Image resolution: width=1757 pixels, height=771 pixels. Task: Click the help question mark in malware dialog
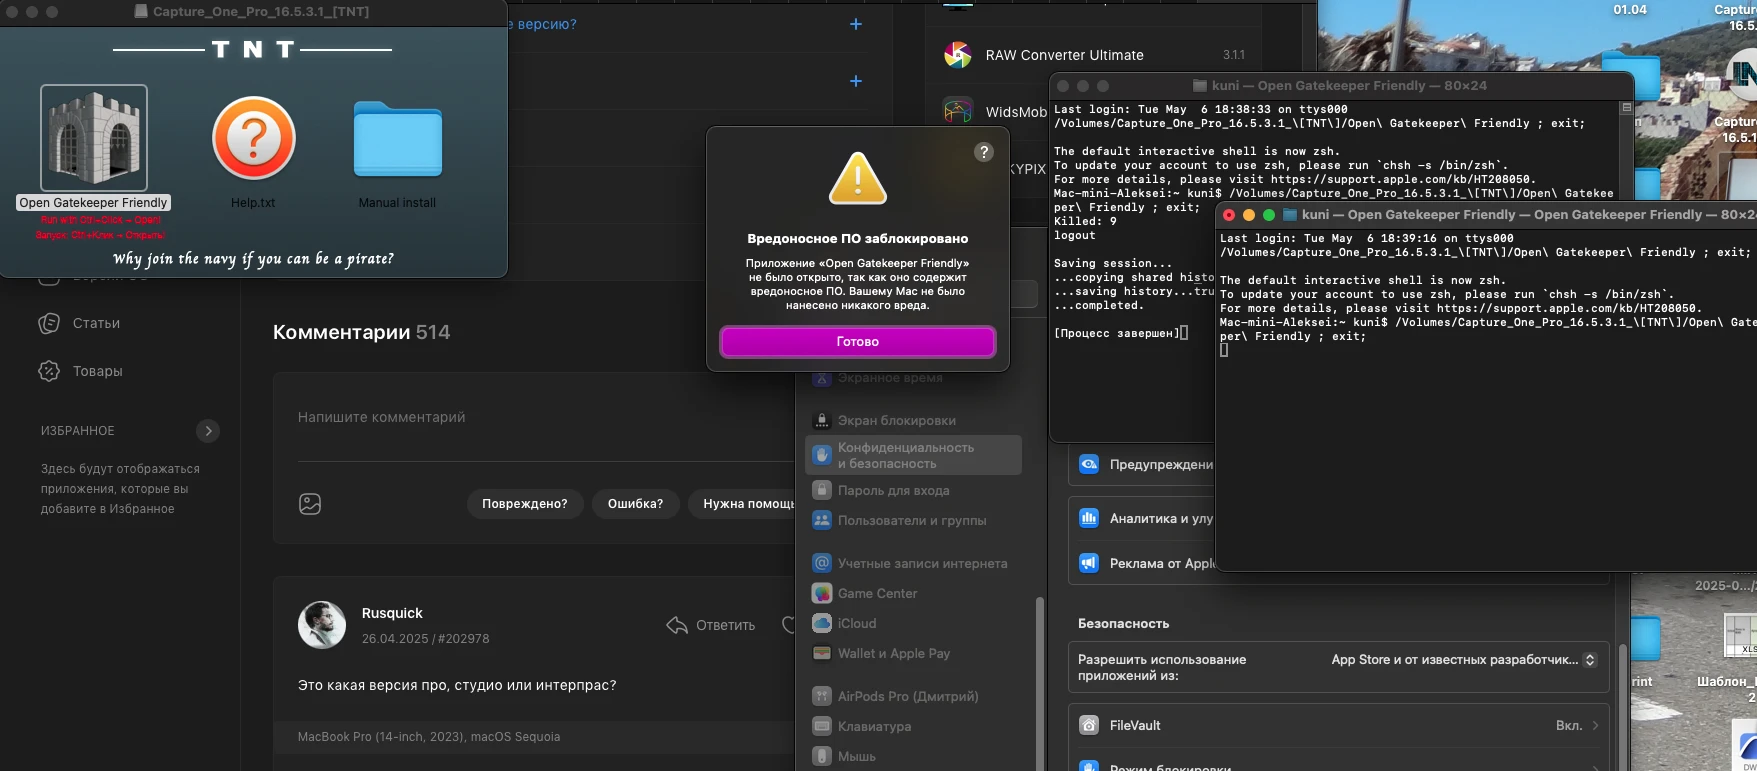click(x=984, y=152)
